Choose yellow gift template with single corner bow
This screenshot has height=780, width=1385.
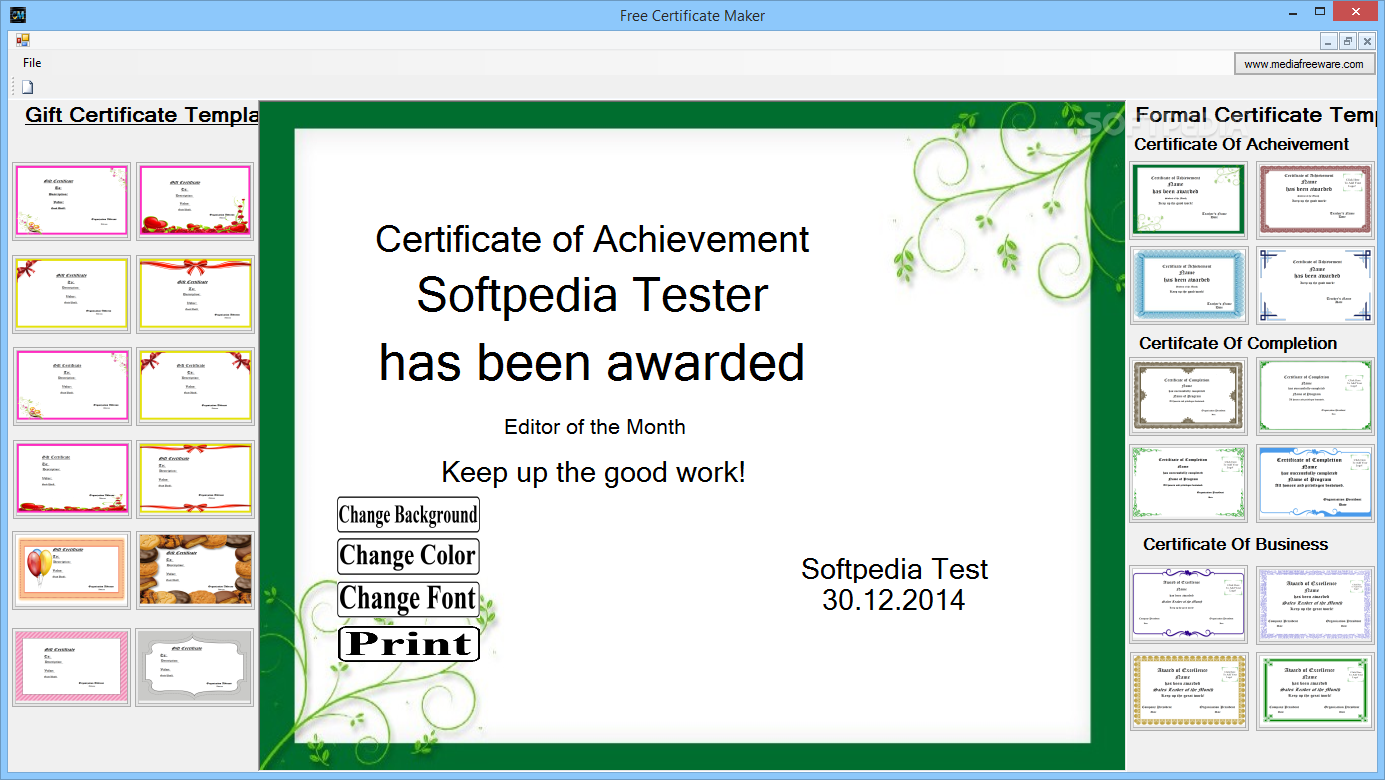tap(71, 294)
